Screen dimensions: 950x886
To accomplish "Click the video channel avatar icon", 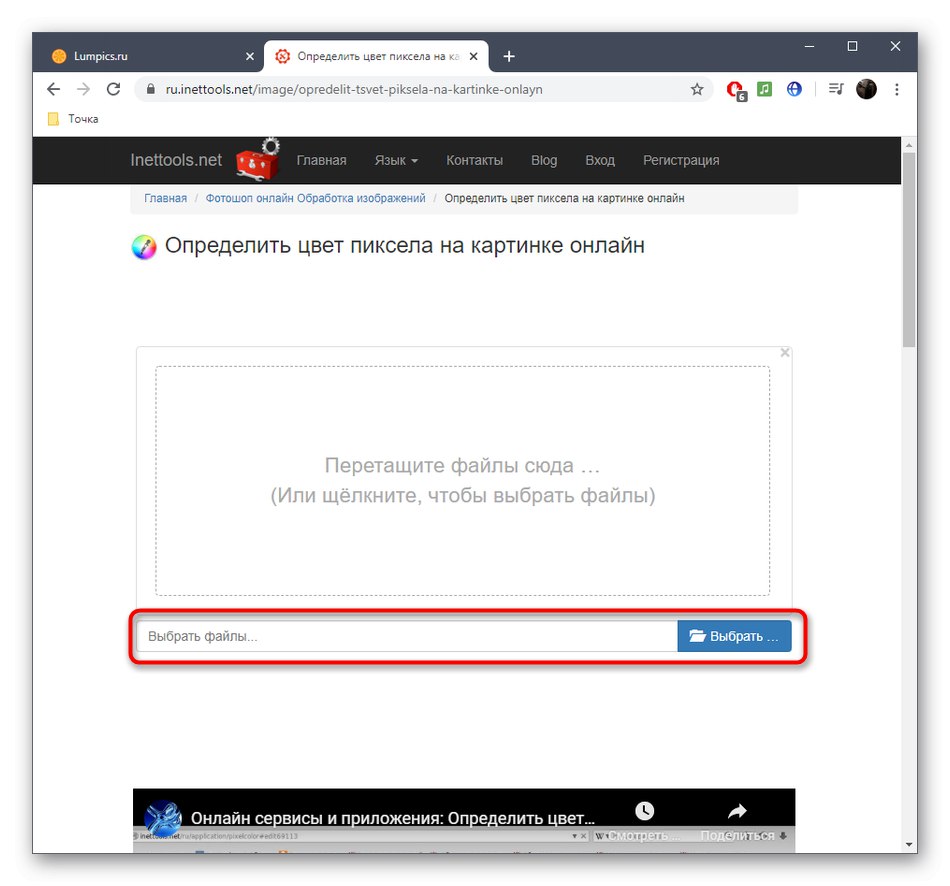I will (x=163, y=818).
